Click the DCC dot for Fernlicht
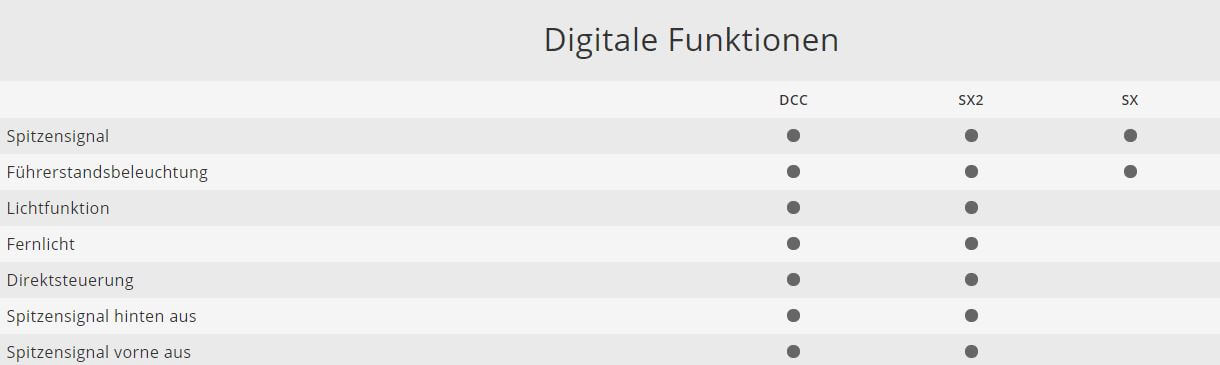Viewport: 1220px width, 365px height. [x=793, y=243]
